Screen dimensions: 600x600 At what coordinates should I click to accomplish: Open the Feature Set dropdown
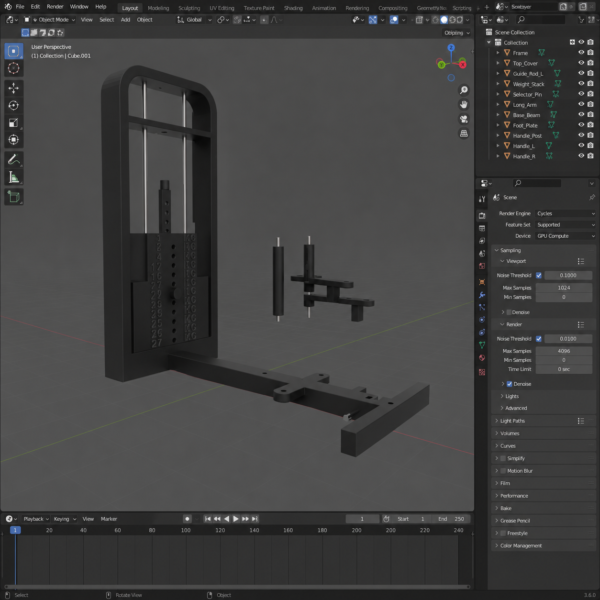pyautogui.click(x=565, y=225)
